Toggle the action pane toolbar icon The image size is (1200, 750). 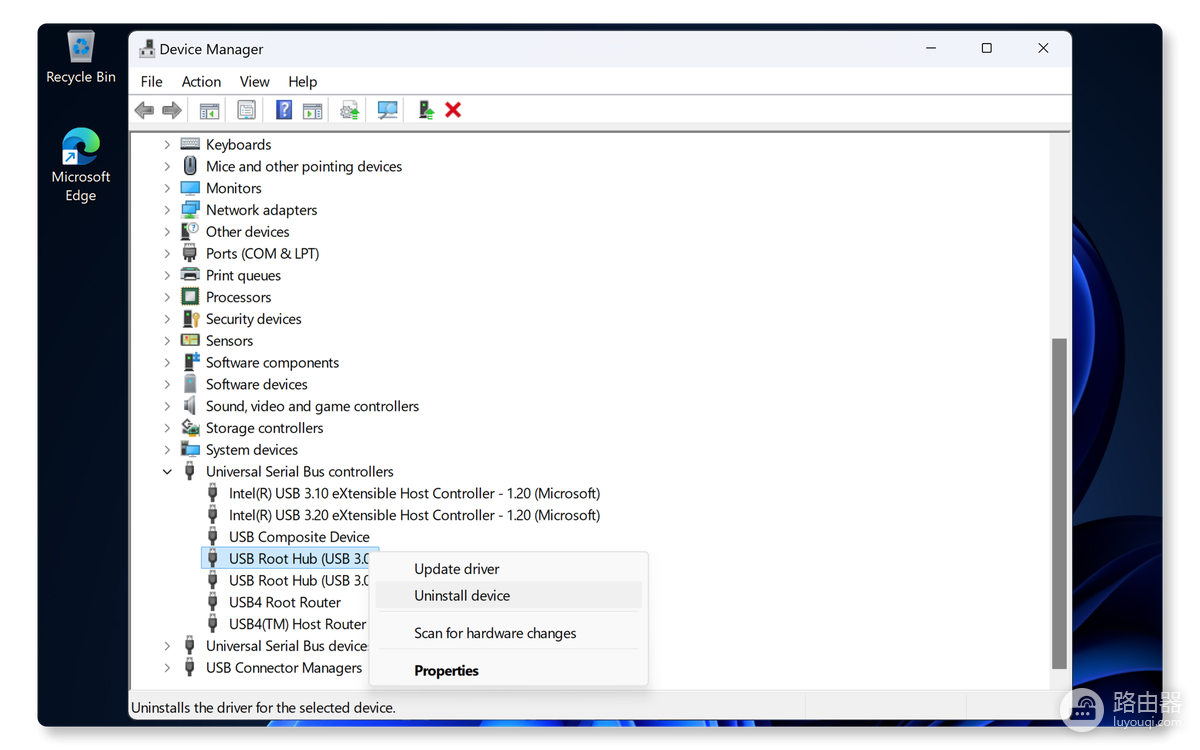click(x=313, y=110)
